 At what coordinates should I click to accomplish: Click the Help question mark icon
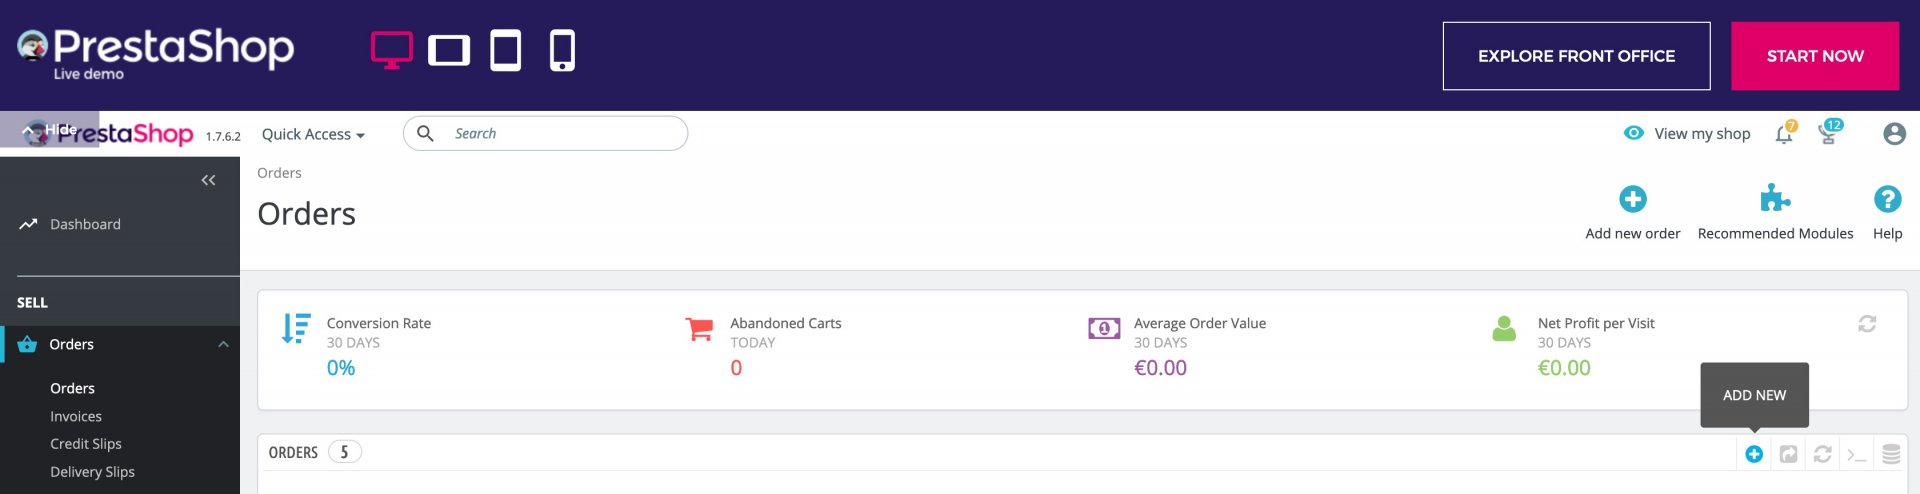tap(1886, 199)
